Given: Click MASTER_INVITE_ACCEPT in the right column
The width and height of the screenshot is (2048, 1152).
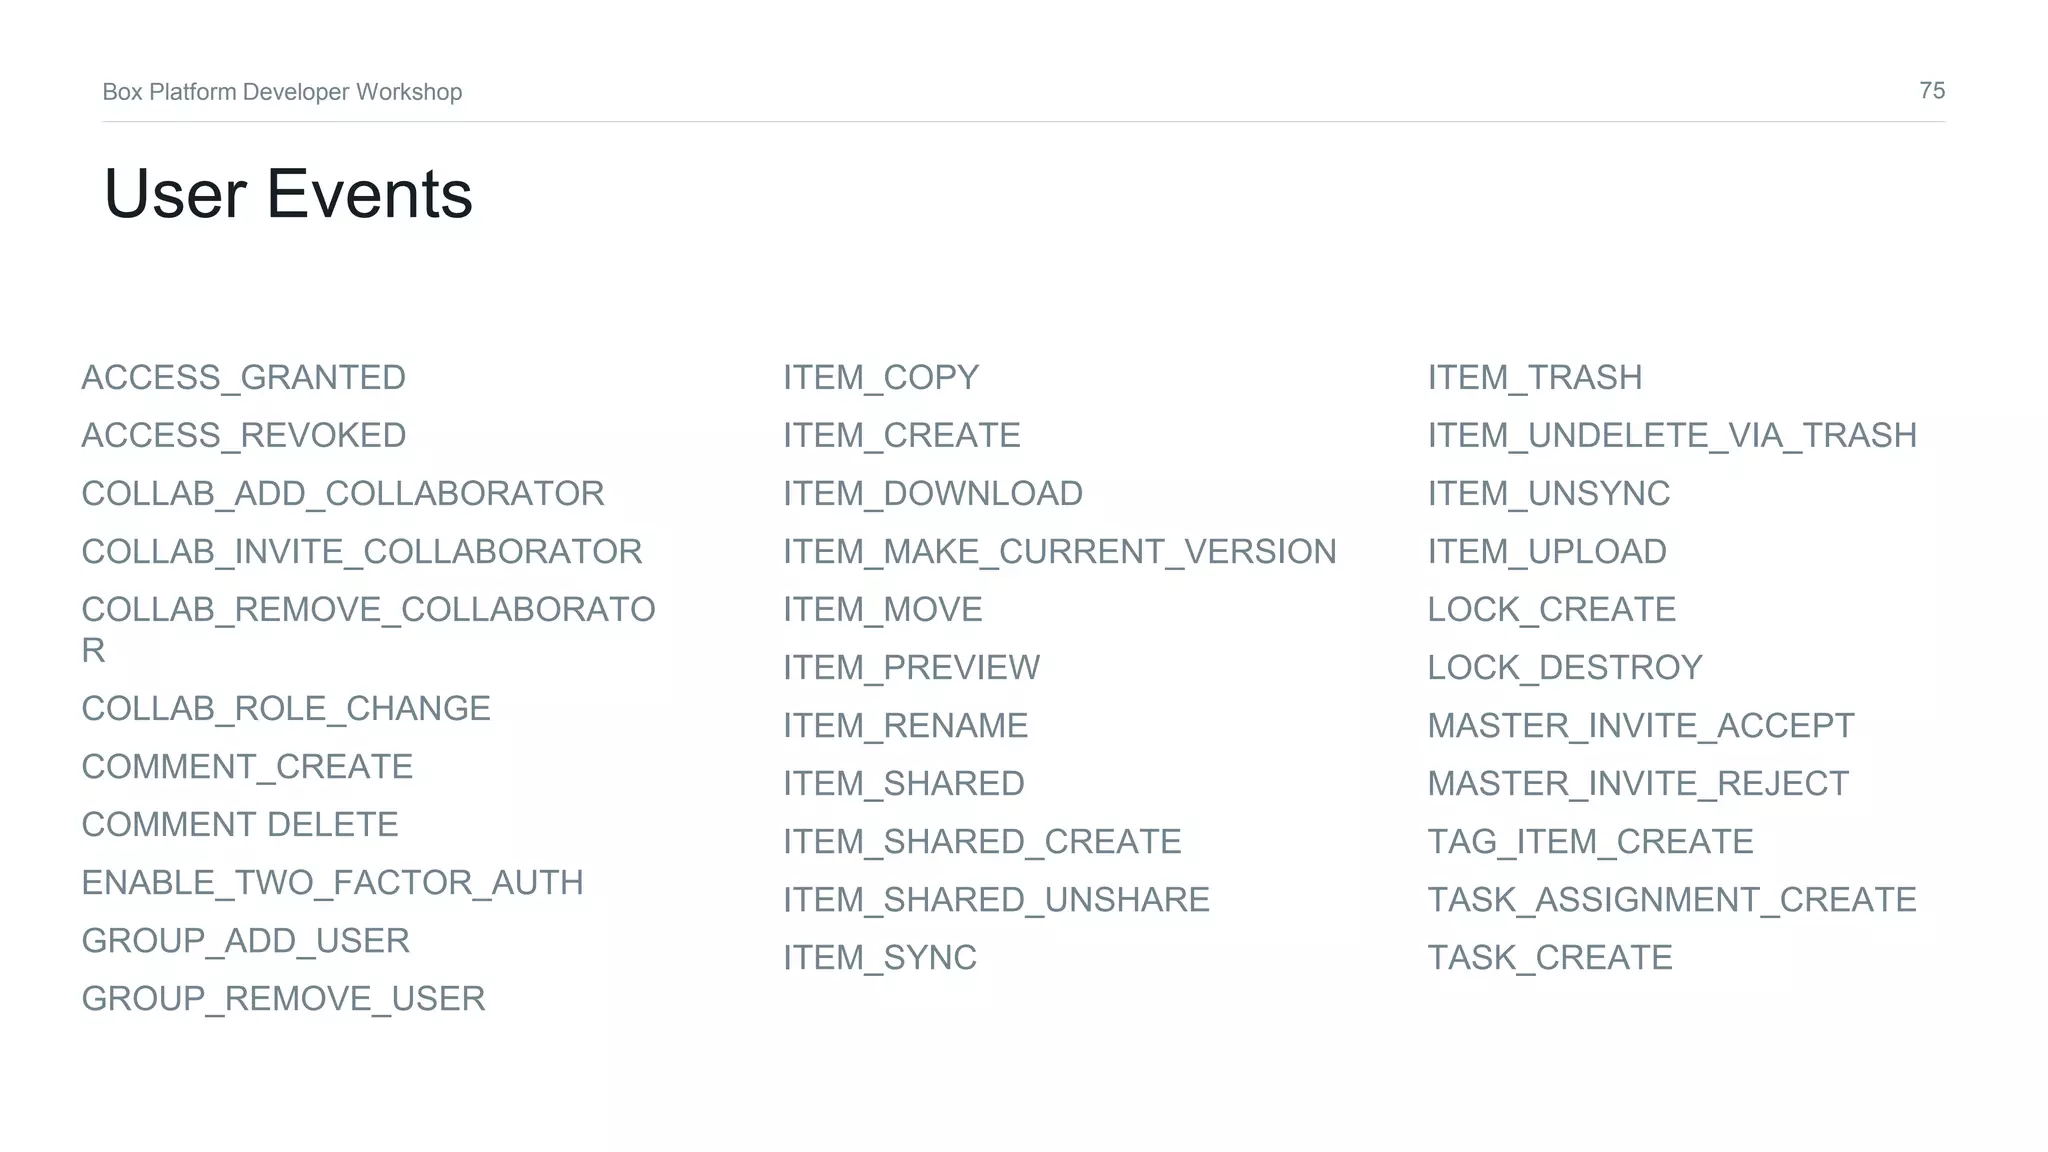Looking at the screenshot, I should pyautogui.click(x=1640, y=725).
